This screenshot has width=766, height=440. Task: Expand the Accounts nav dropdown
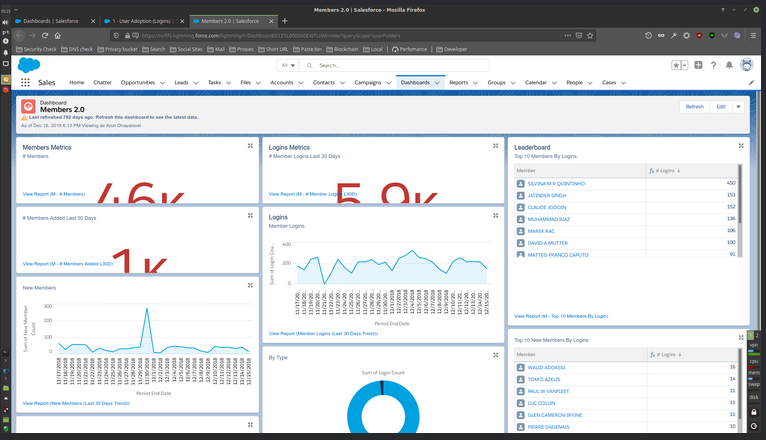point(301,83)
